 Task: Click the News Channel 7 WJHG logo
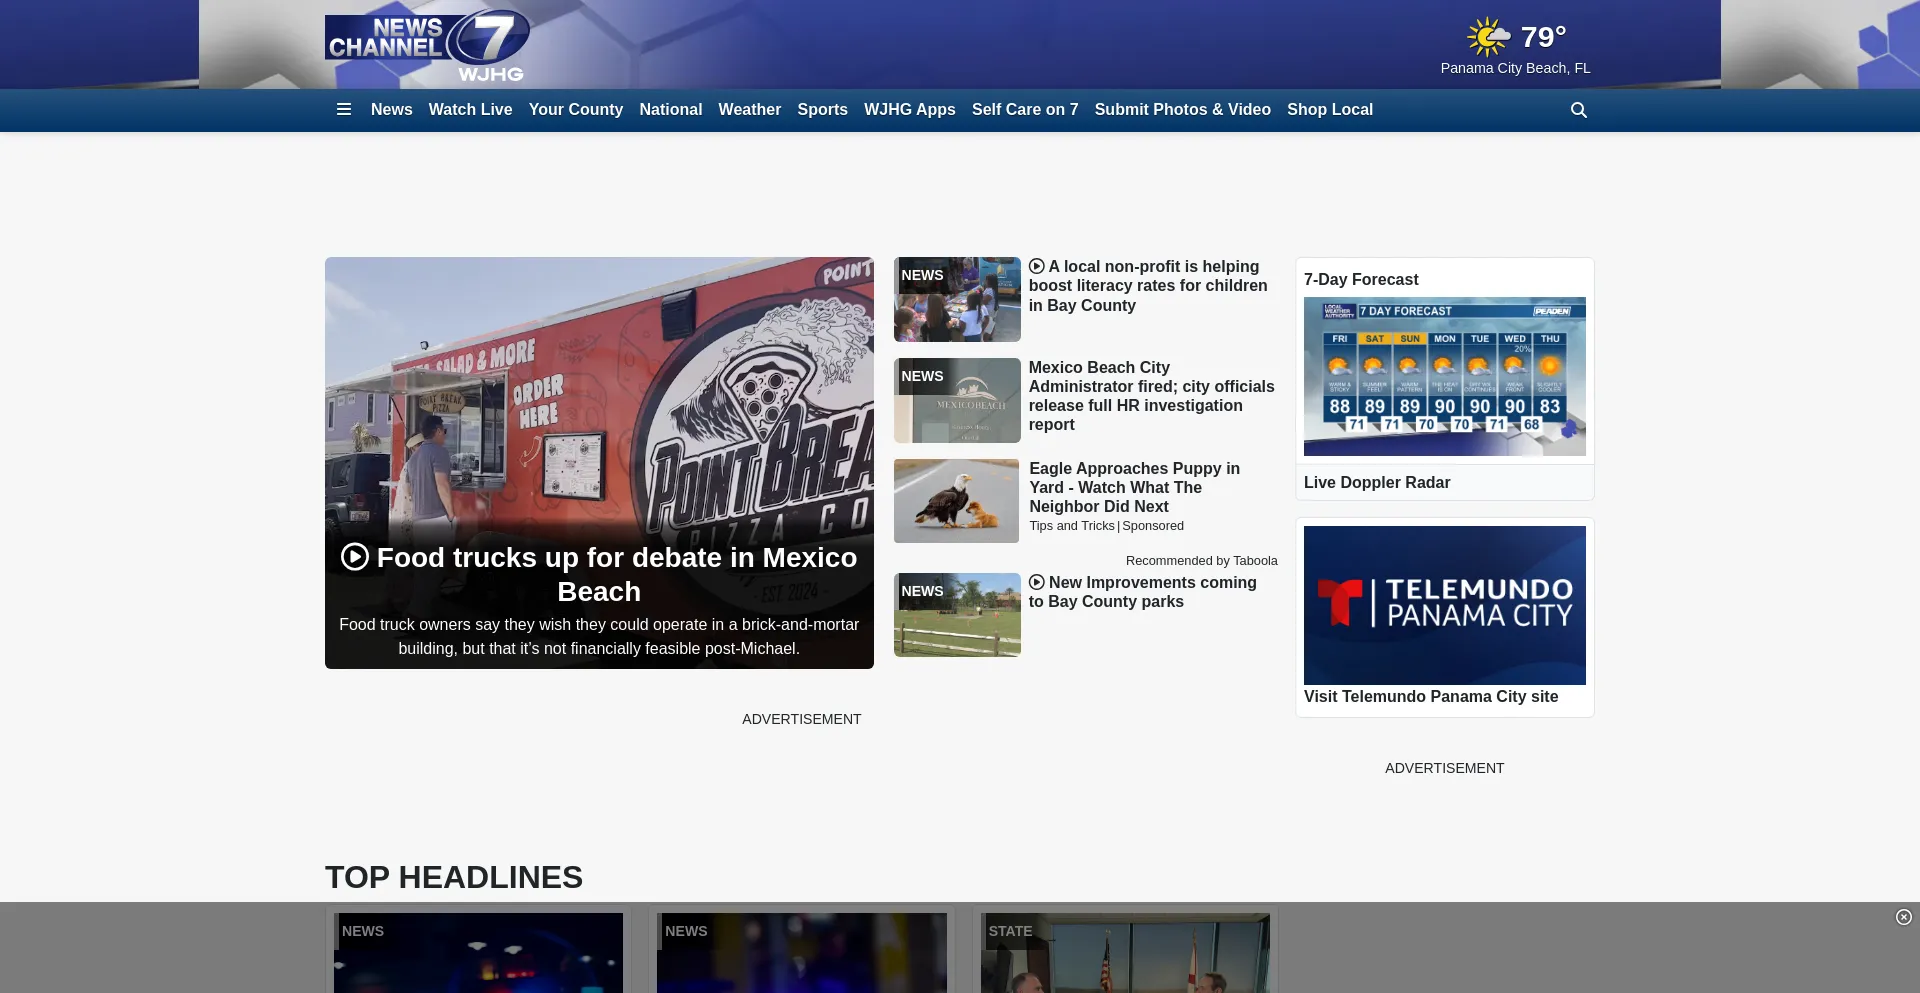point(427,46)
